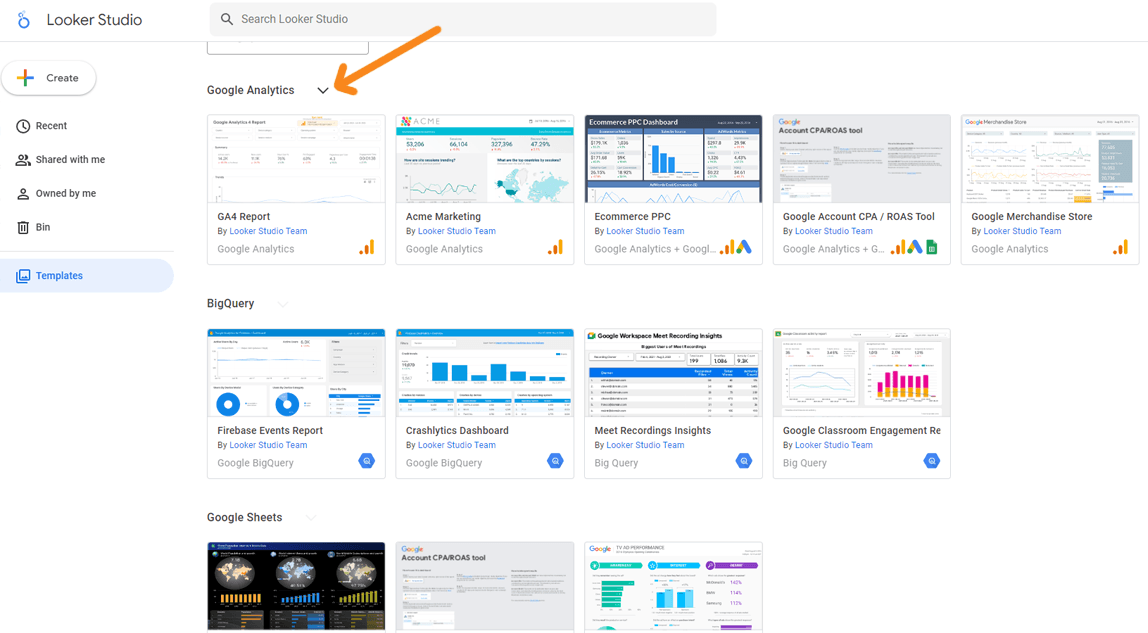This screenshot has height=633, width=1148.
Task: Open the Crashlytics Dashboard thumbnail
Action: click(x=485, y=372)
